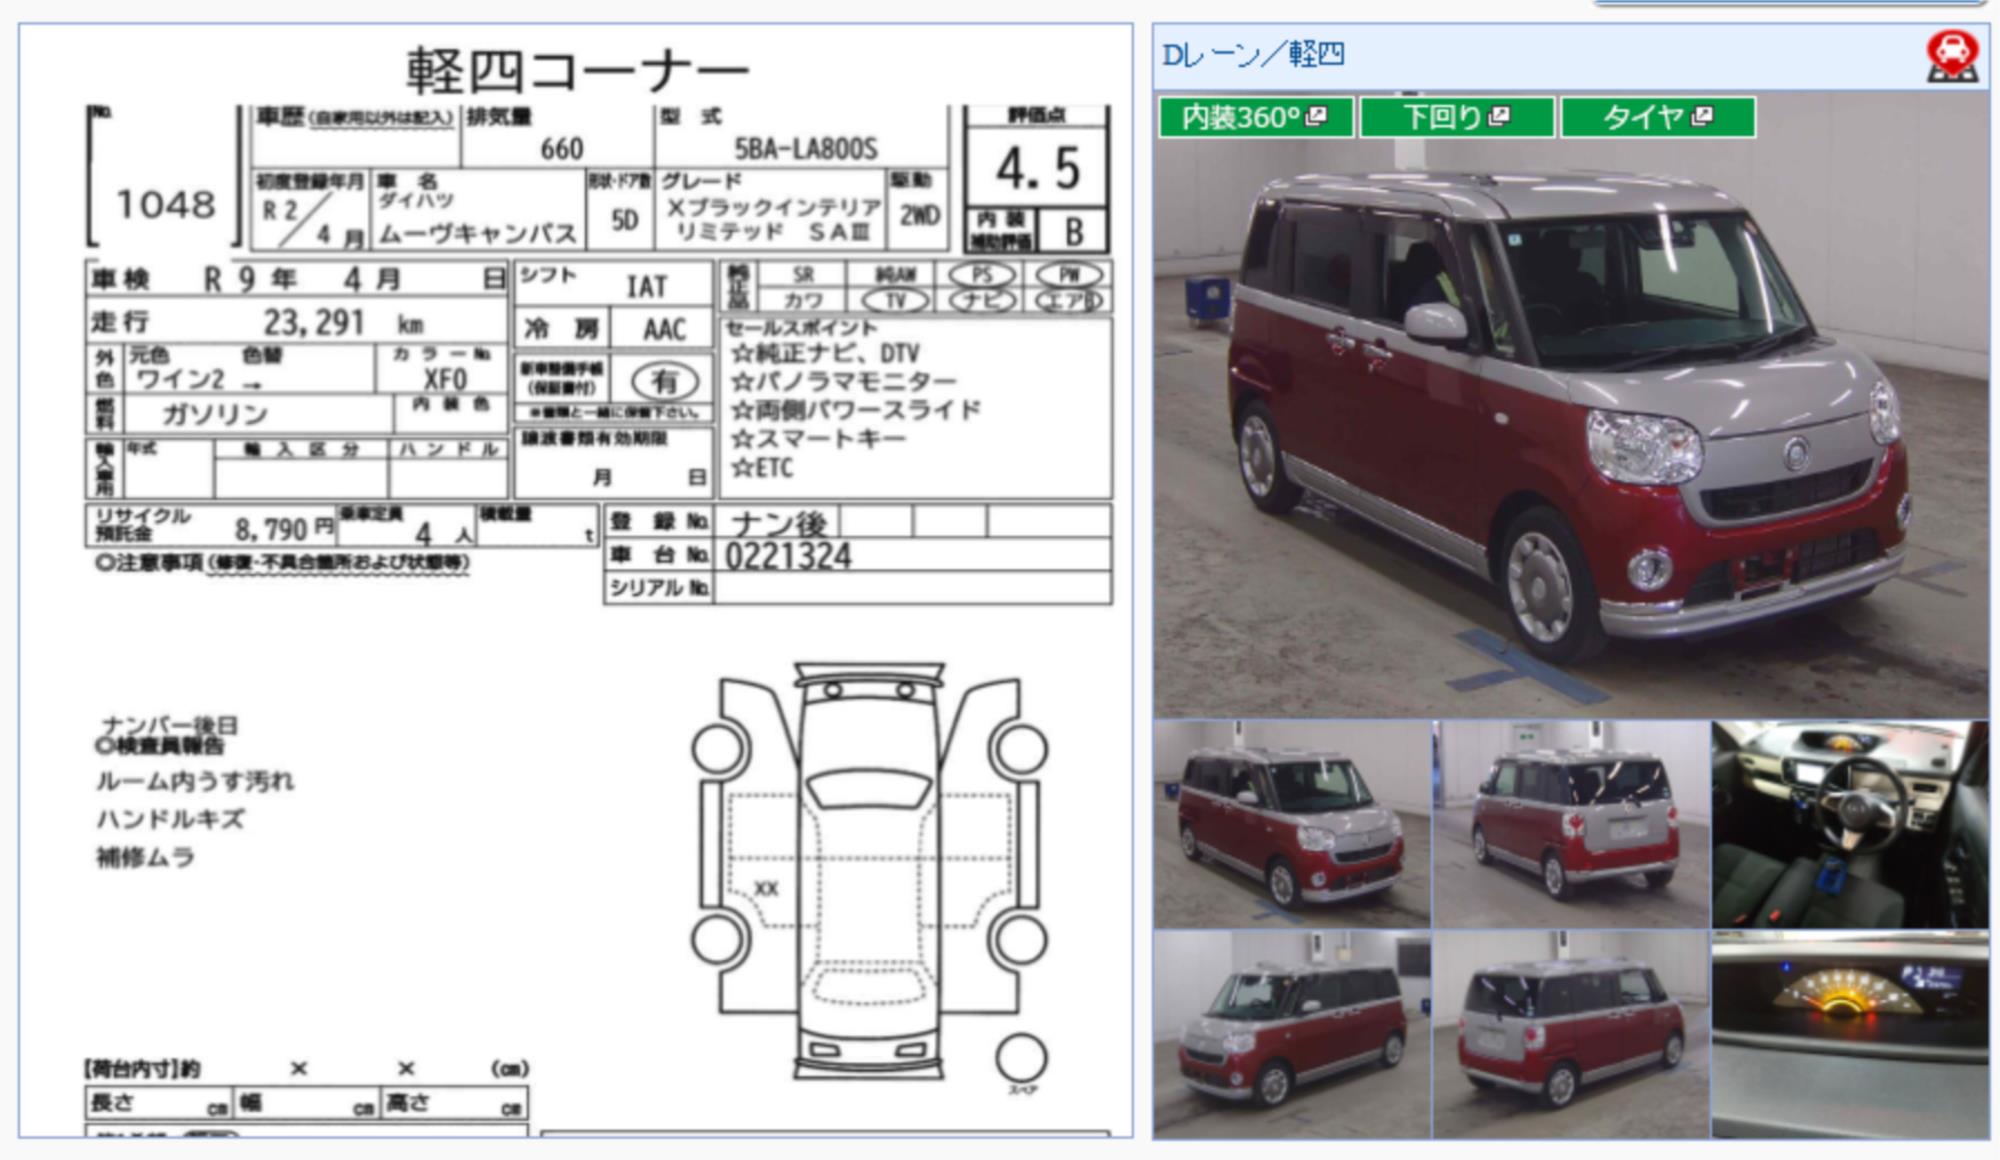Open the 下回り underbody view button
This screenshot has width=2000, height=1160.
(x=1457, y=117)
